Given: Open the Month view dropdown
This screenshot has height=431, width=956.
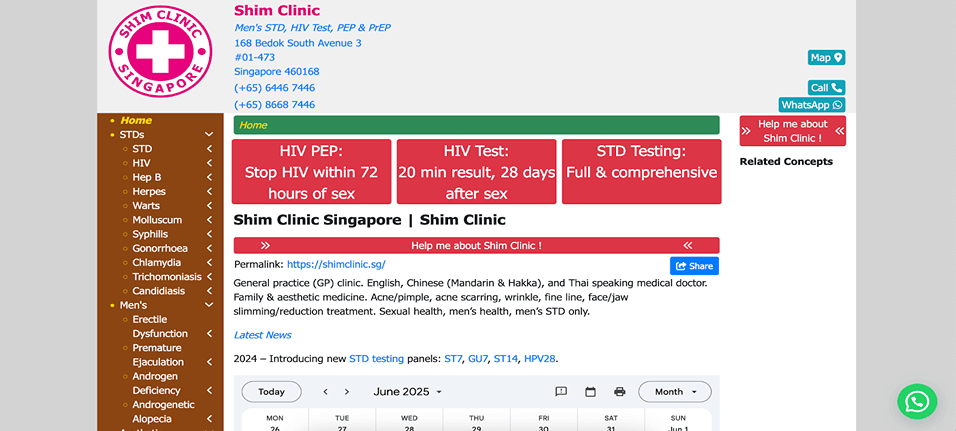Looking at the screenshot, I should pyautogui.click(x=675, y=391).
